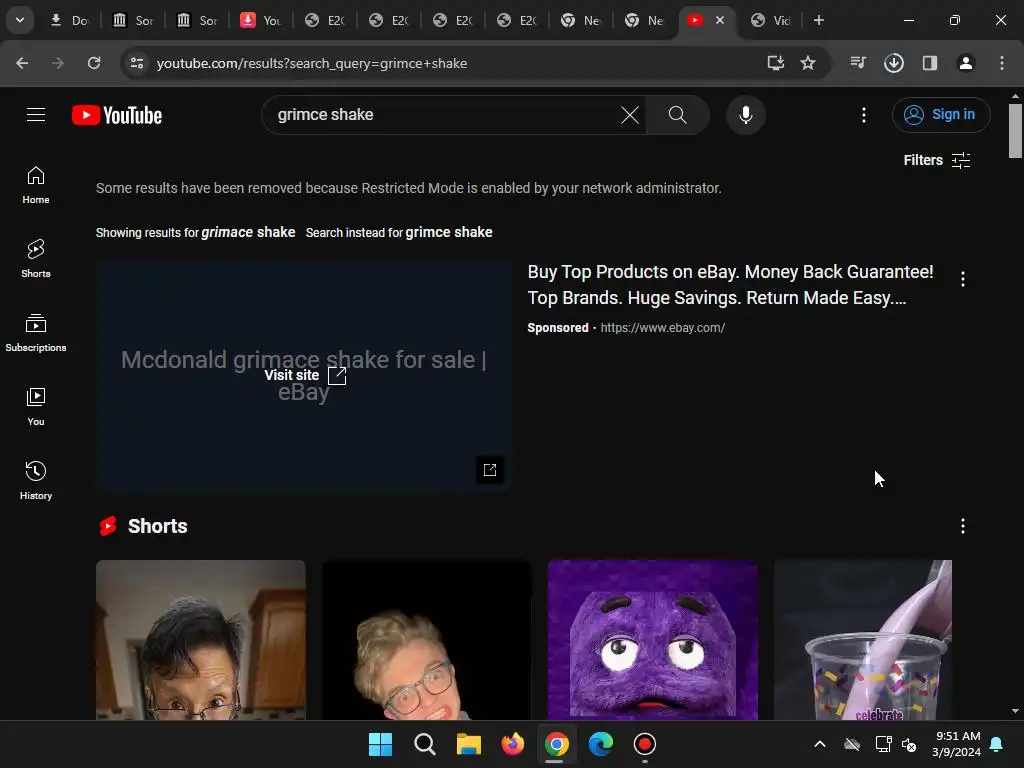Expand the tab search dropdown arrow
This screenshot has width=1024, height=768.
point(20,20)
